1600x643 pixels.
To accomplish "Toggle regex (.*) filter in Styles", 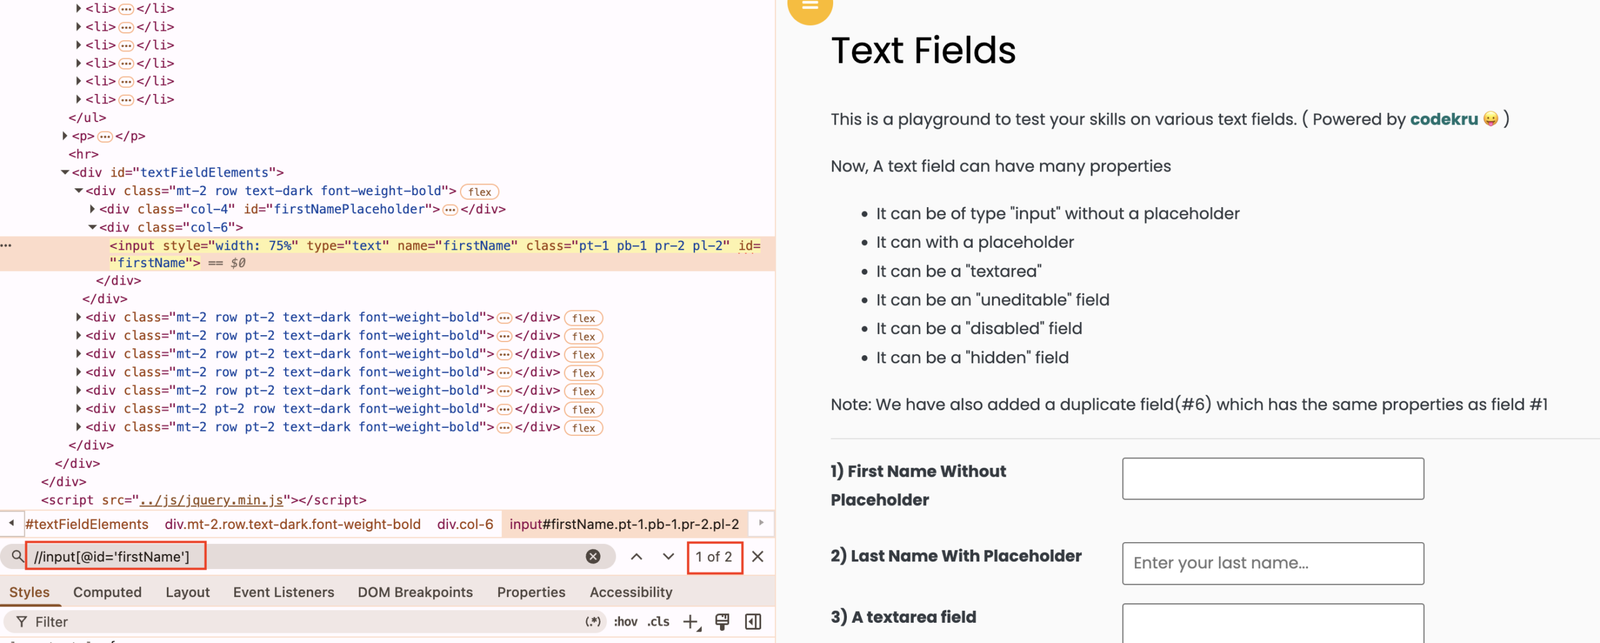I will point(593,621).
